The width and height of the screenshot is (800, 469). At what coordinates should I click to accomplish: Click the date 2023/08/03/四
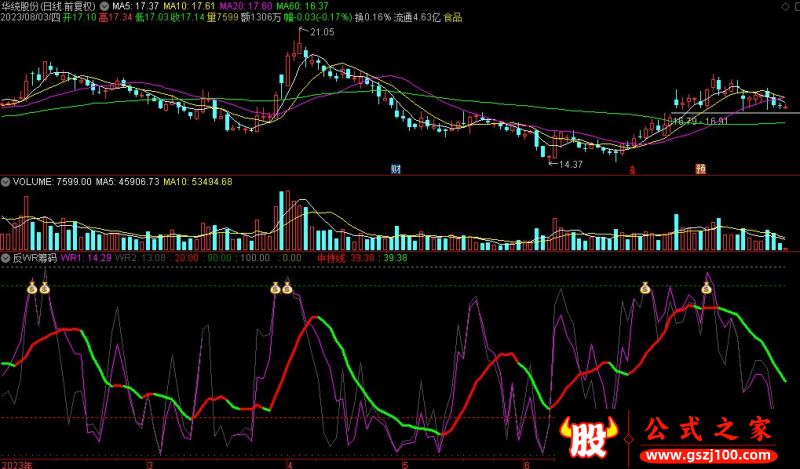30,17
